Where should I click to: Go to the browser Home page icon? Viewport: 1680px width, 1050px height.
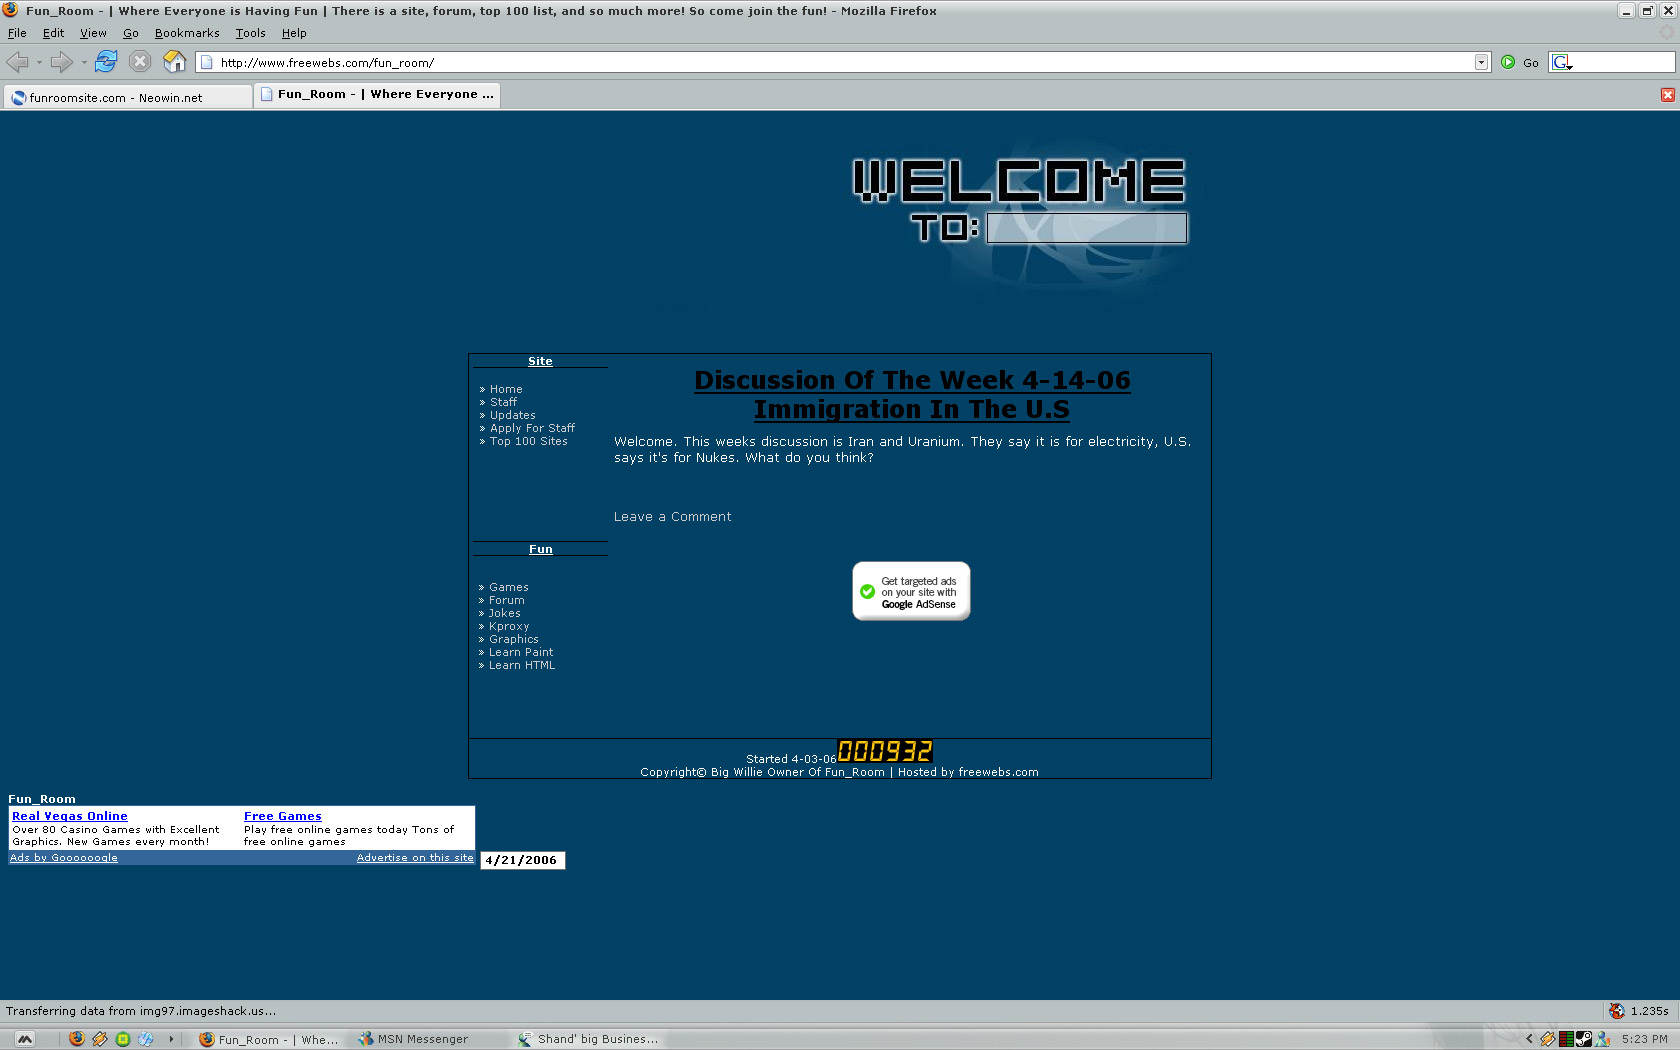[x=174, y=61]
